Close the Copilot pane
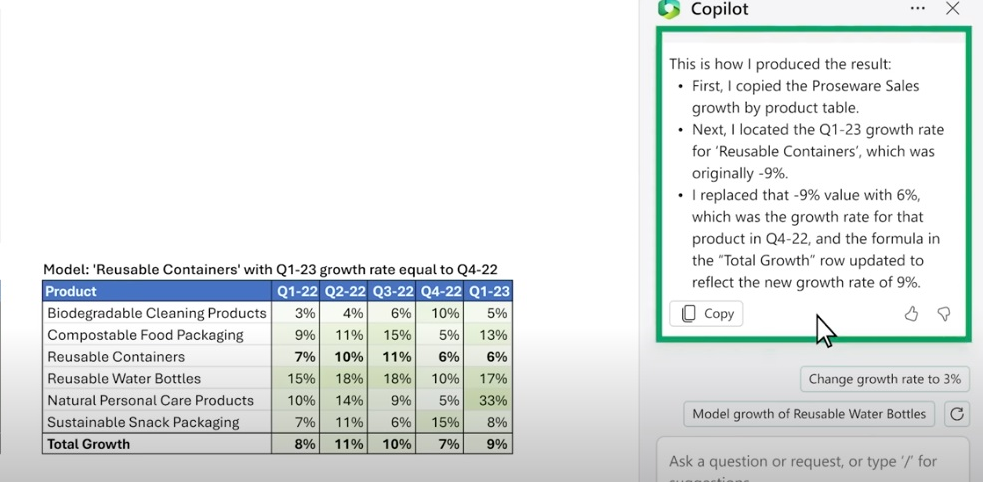This screenshot has width=983, height=482. (x=952, y=9)
